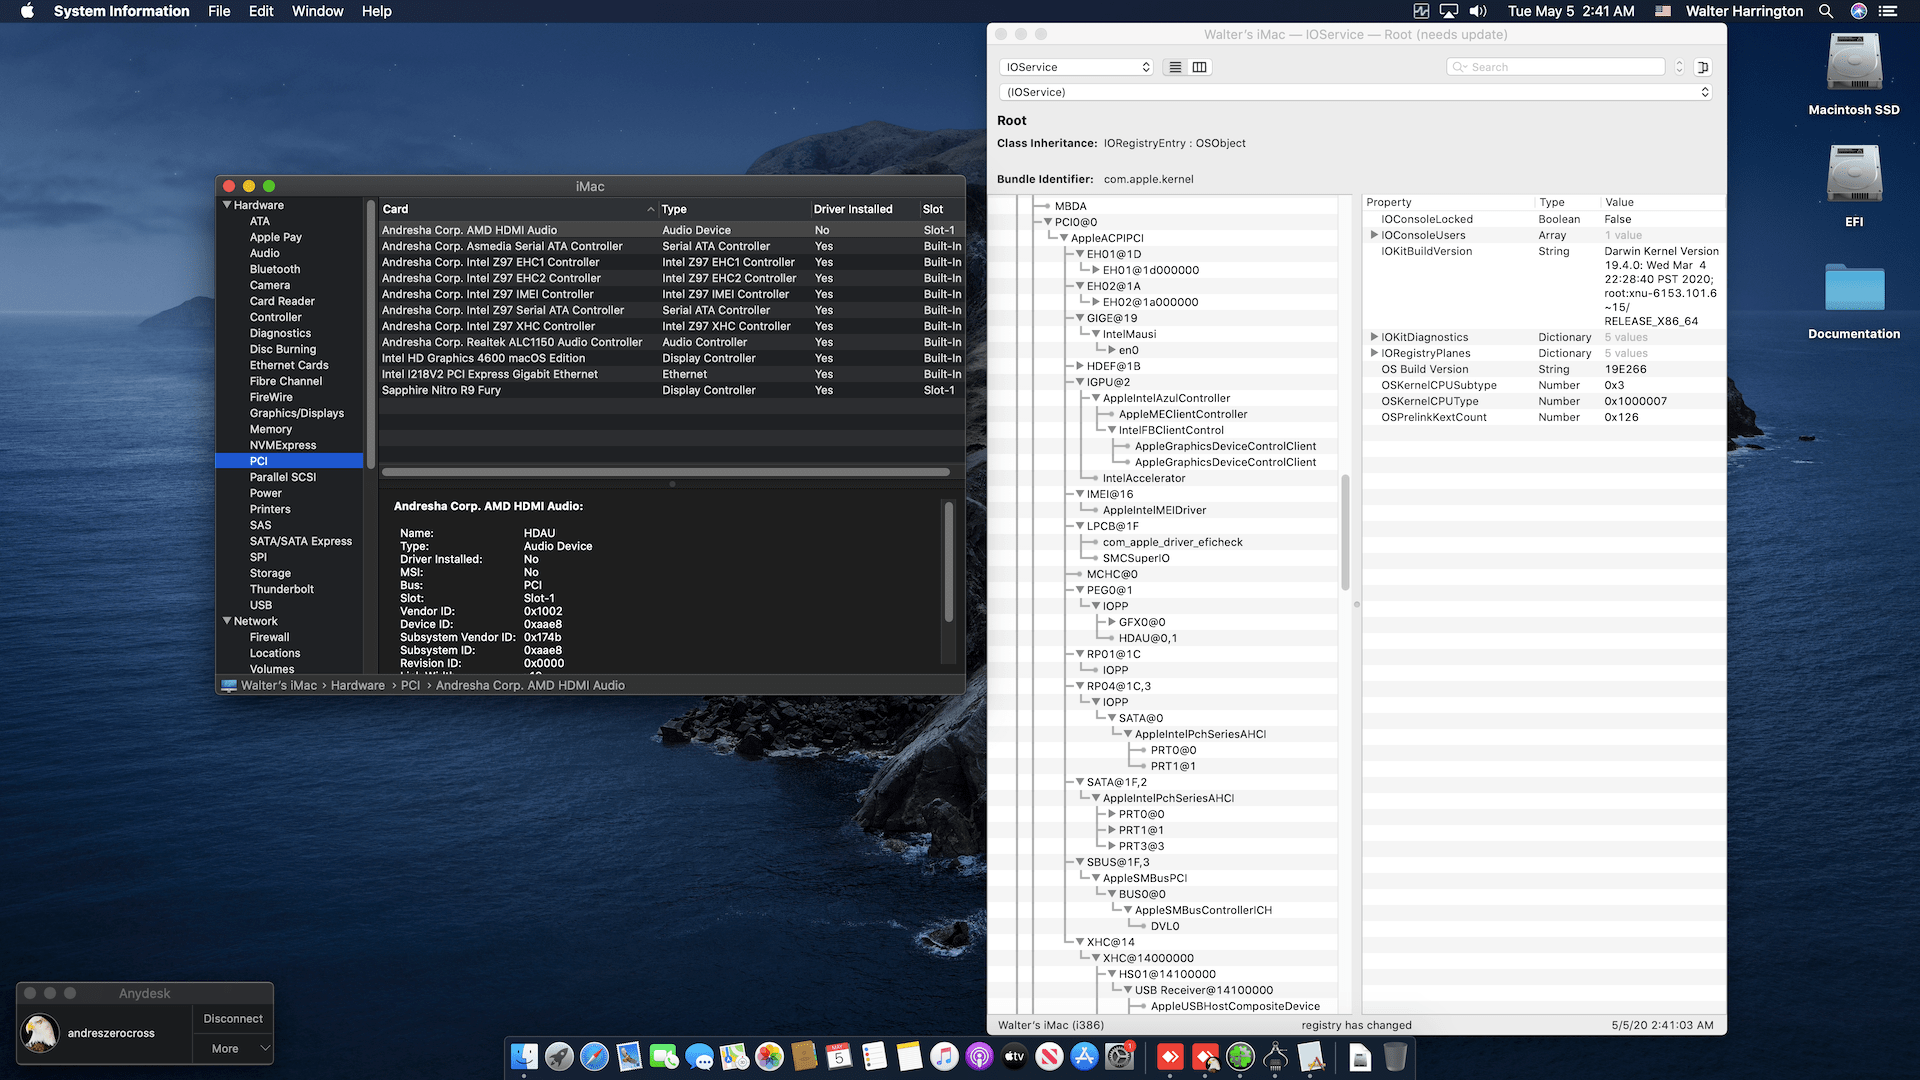Switch to column view in IORegistryExplorer toolbar
The width and height of the screenshot is (1920, 1080).
pyautogui.click(x=1200, y=67)
